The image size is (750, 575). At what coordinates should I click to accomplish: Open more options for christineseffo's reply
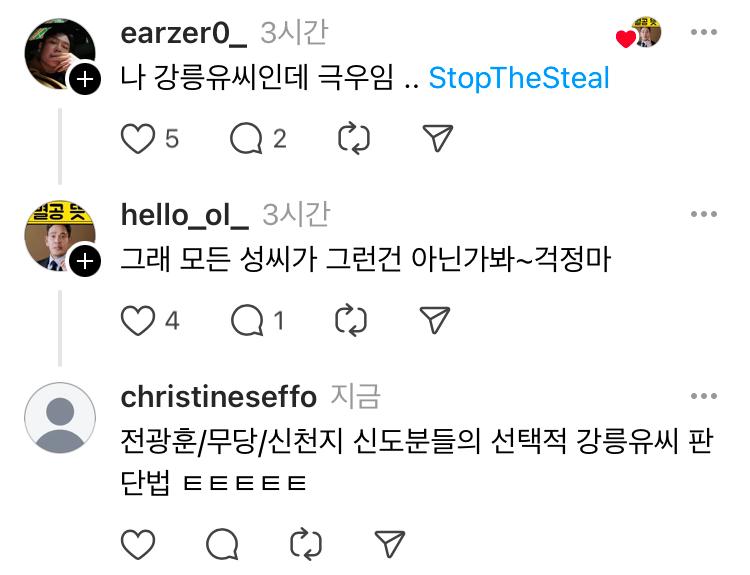pos(704,396)
